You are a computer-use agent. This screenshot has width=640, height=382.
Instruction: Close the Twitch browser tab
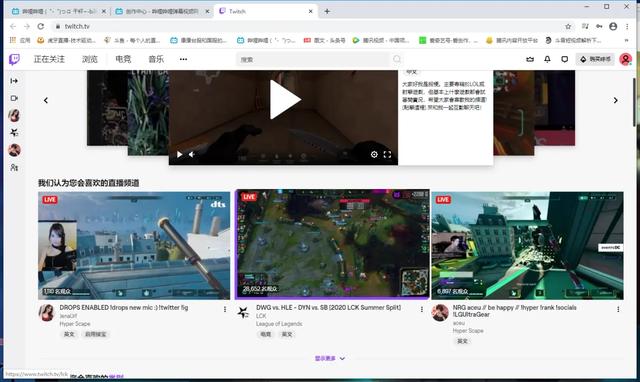(310, 11)
